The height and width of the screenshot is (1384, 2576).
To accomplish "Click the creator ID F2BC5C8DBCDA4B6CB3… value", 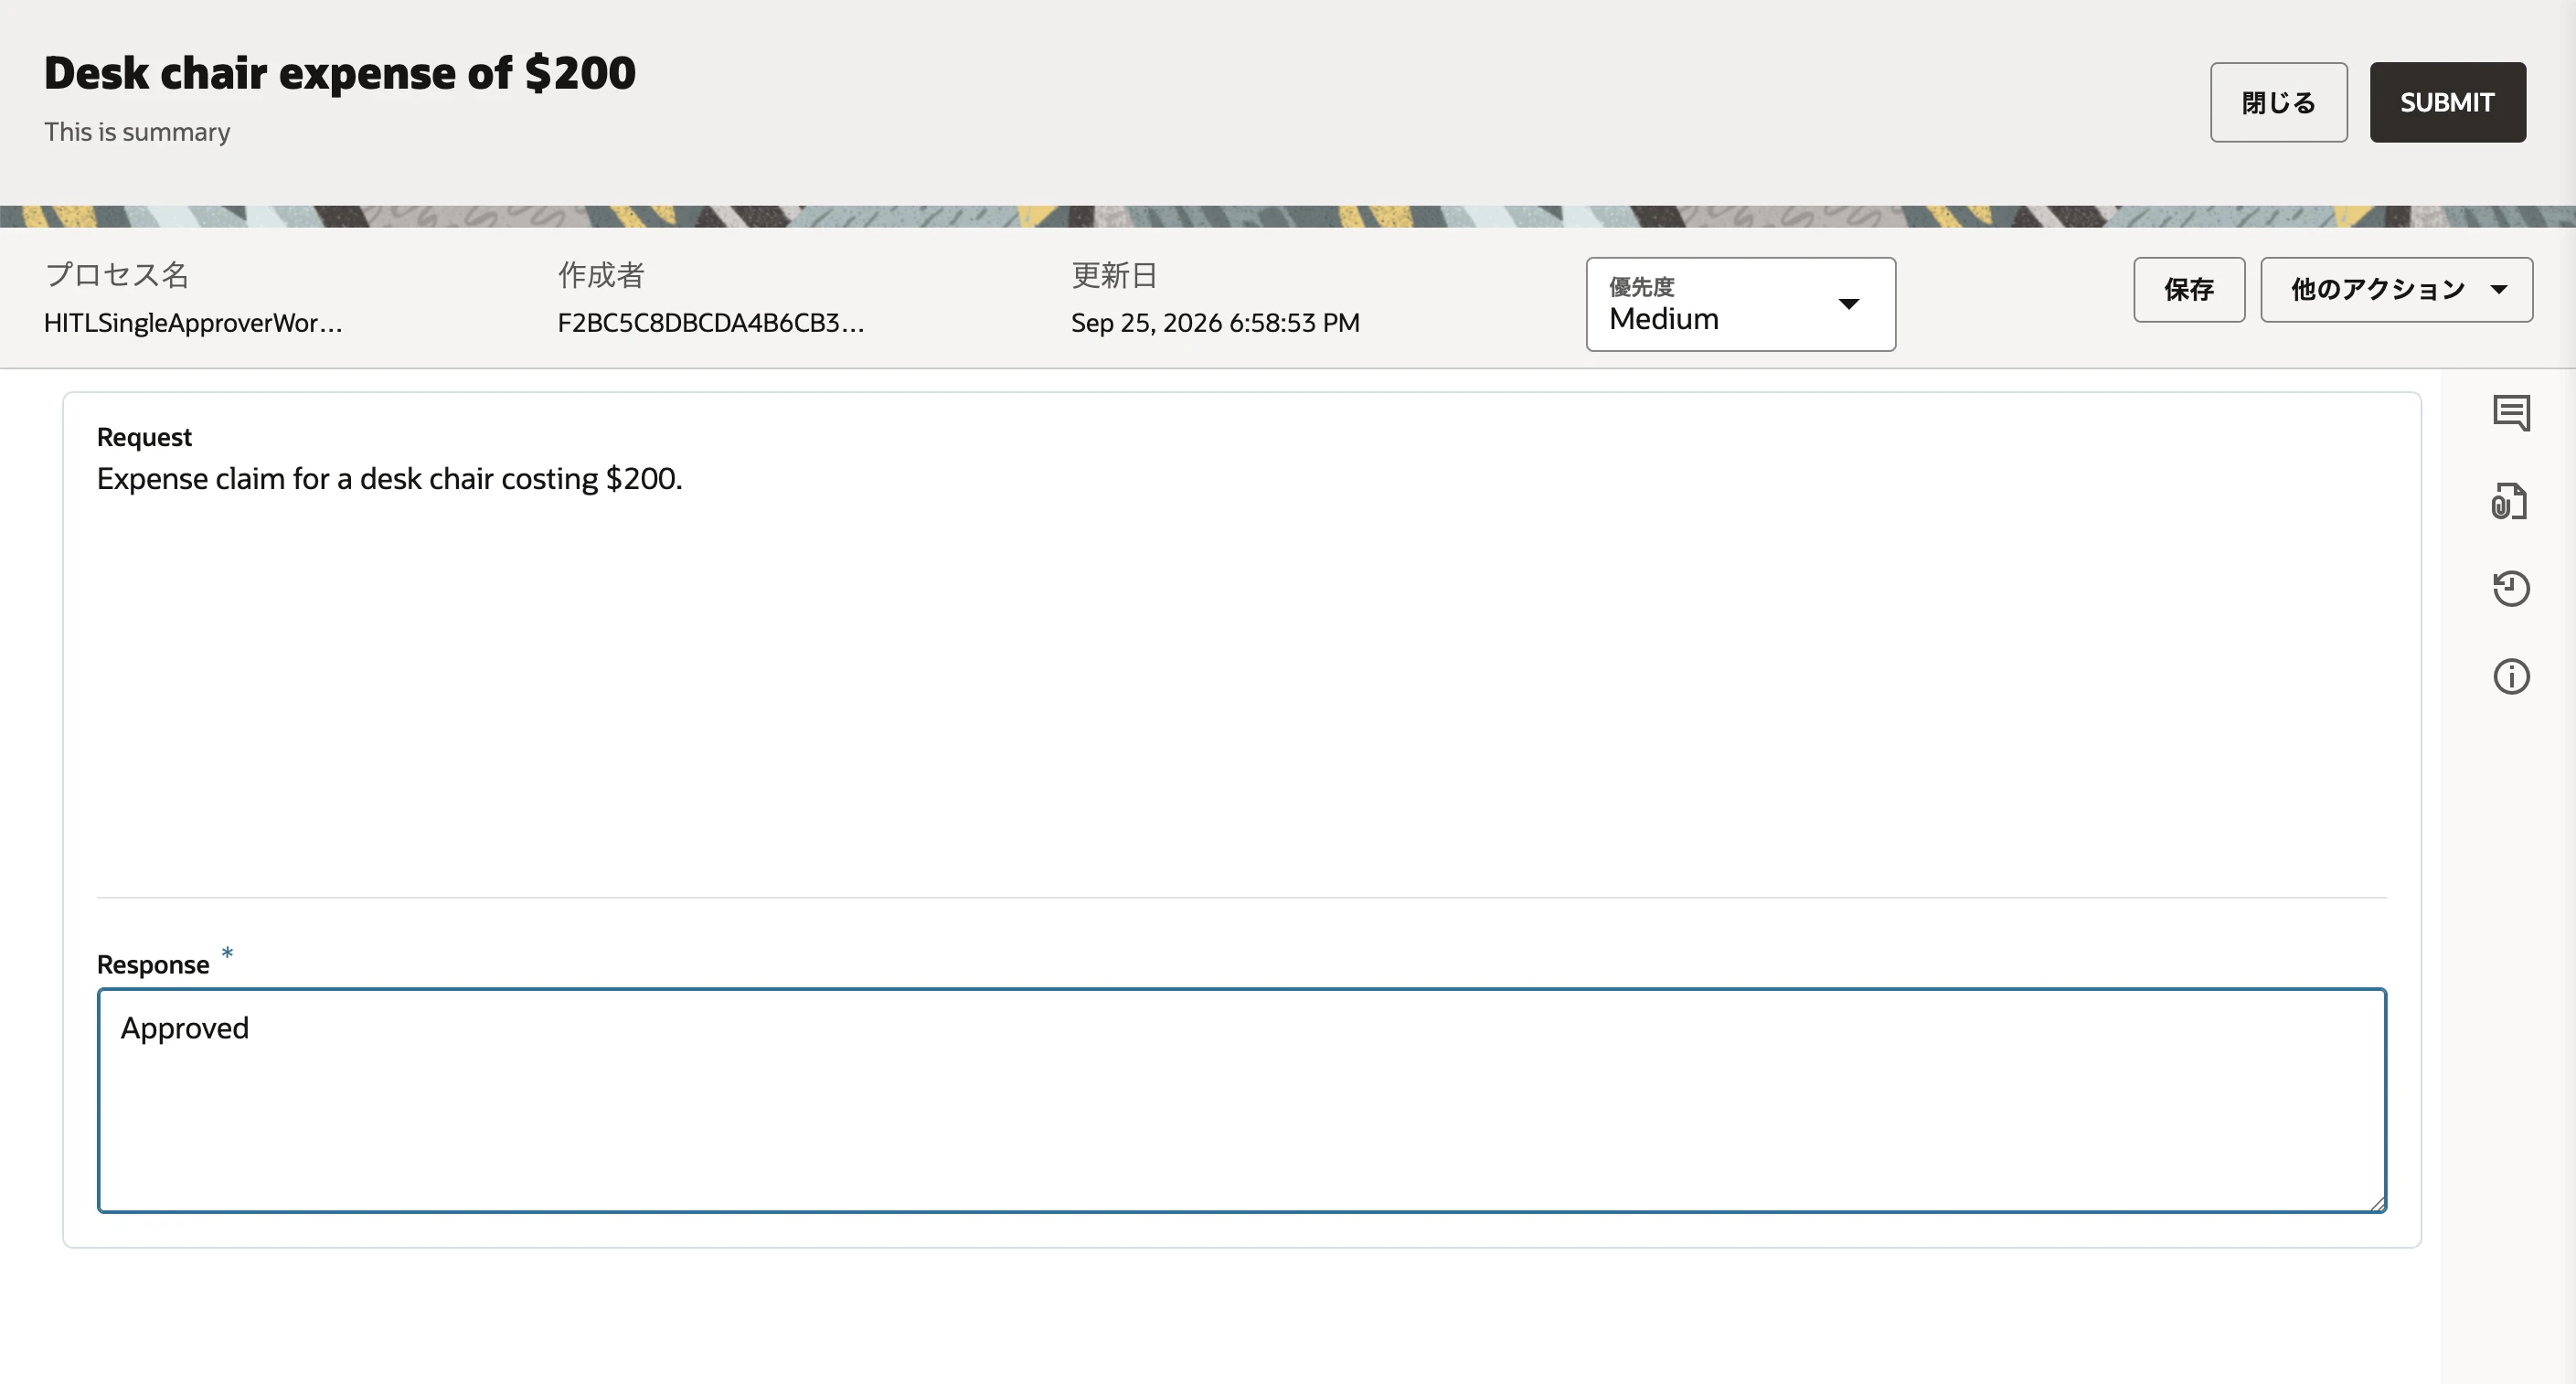I will coord(710,323).
